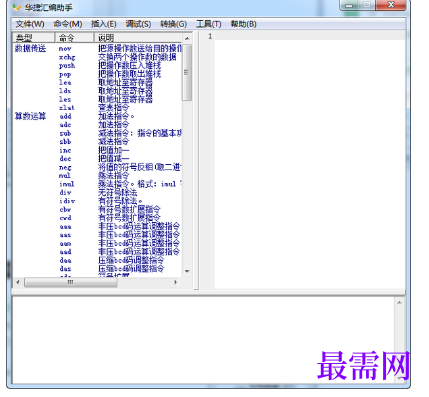Screen dimensions: 429x397
Task: Click the 数据传送 category label
Action: point(30,49)
